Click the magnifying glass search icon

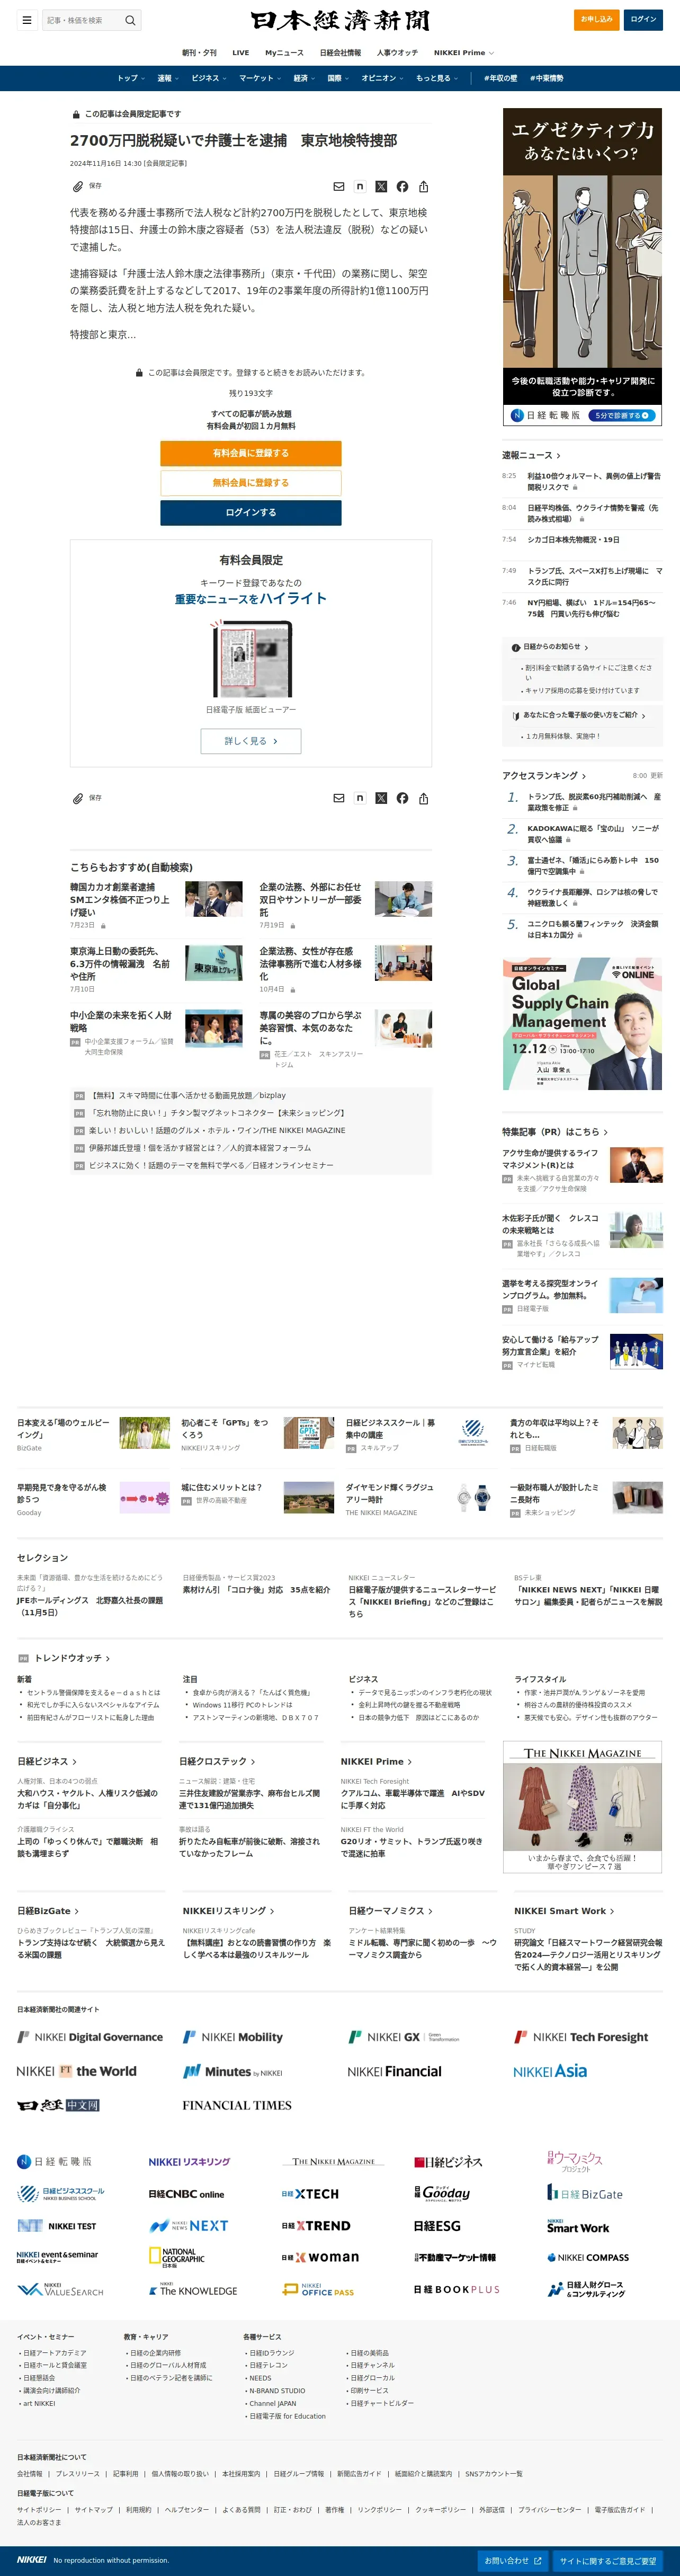coord(130,20)
